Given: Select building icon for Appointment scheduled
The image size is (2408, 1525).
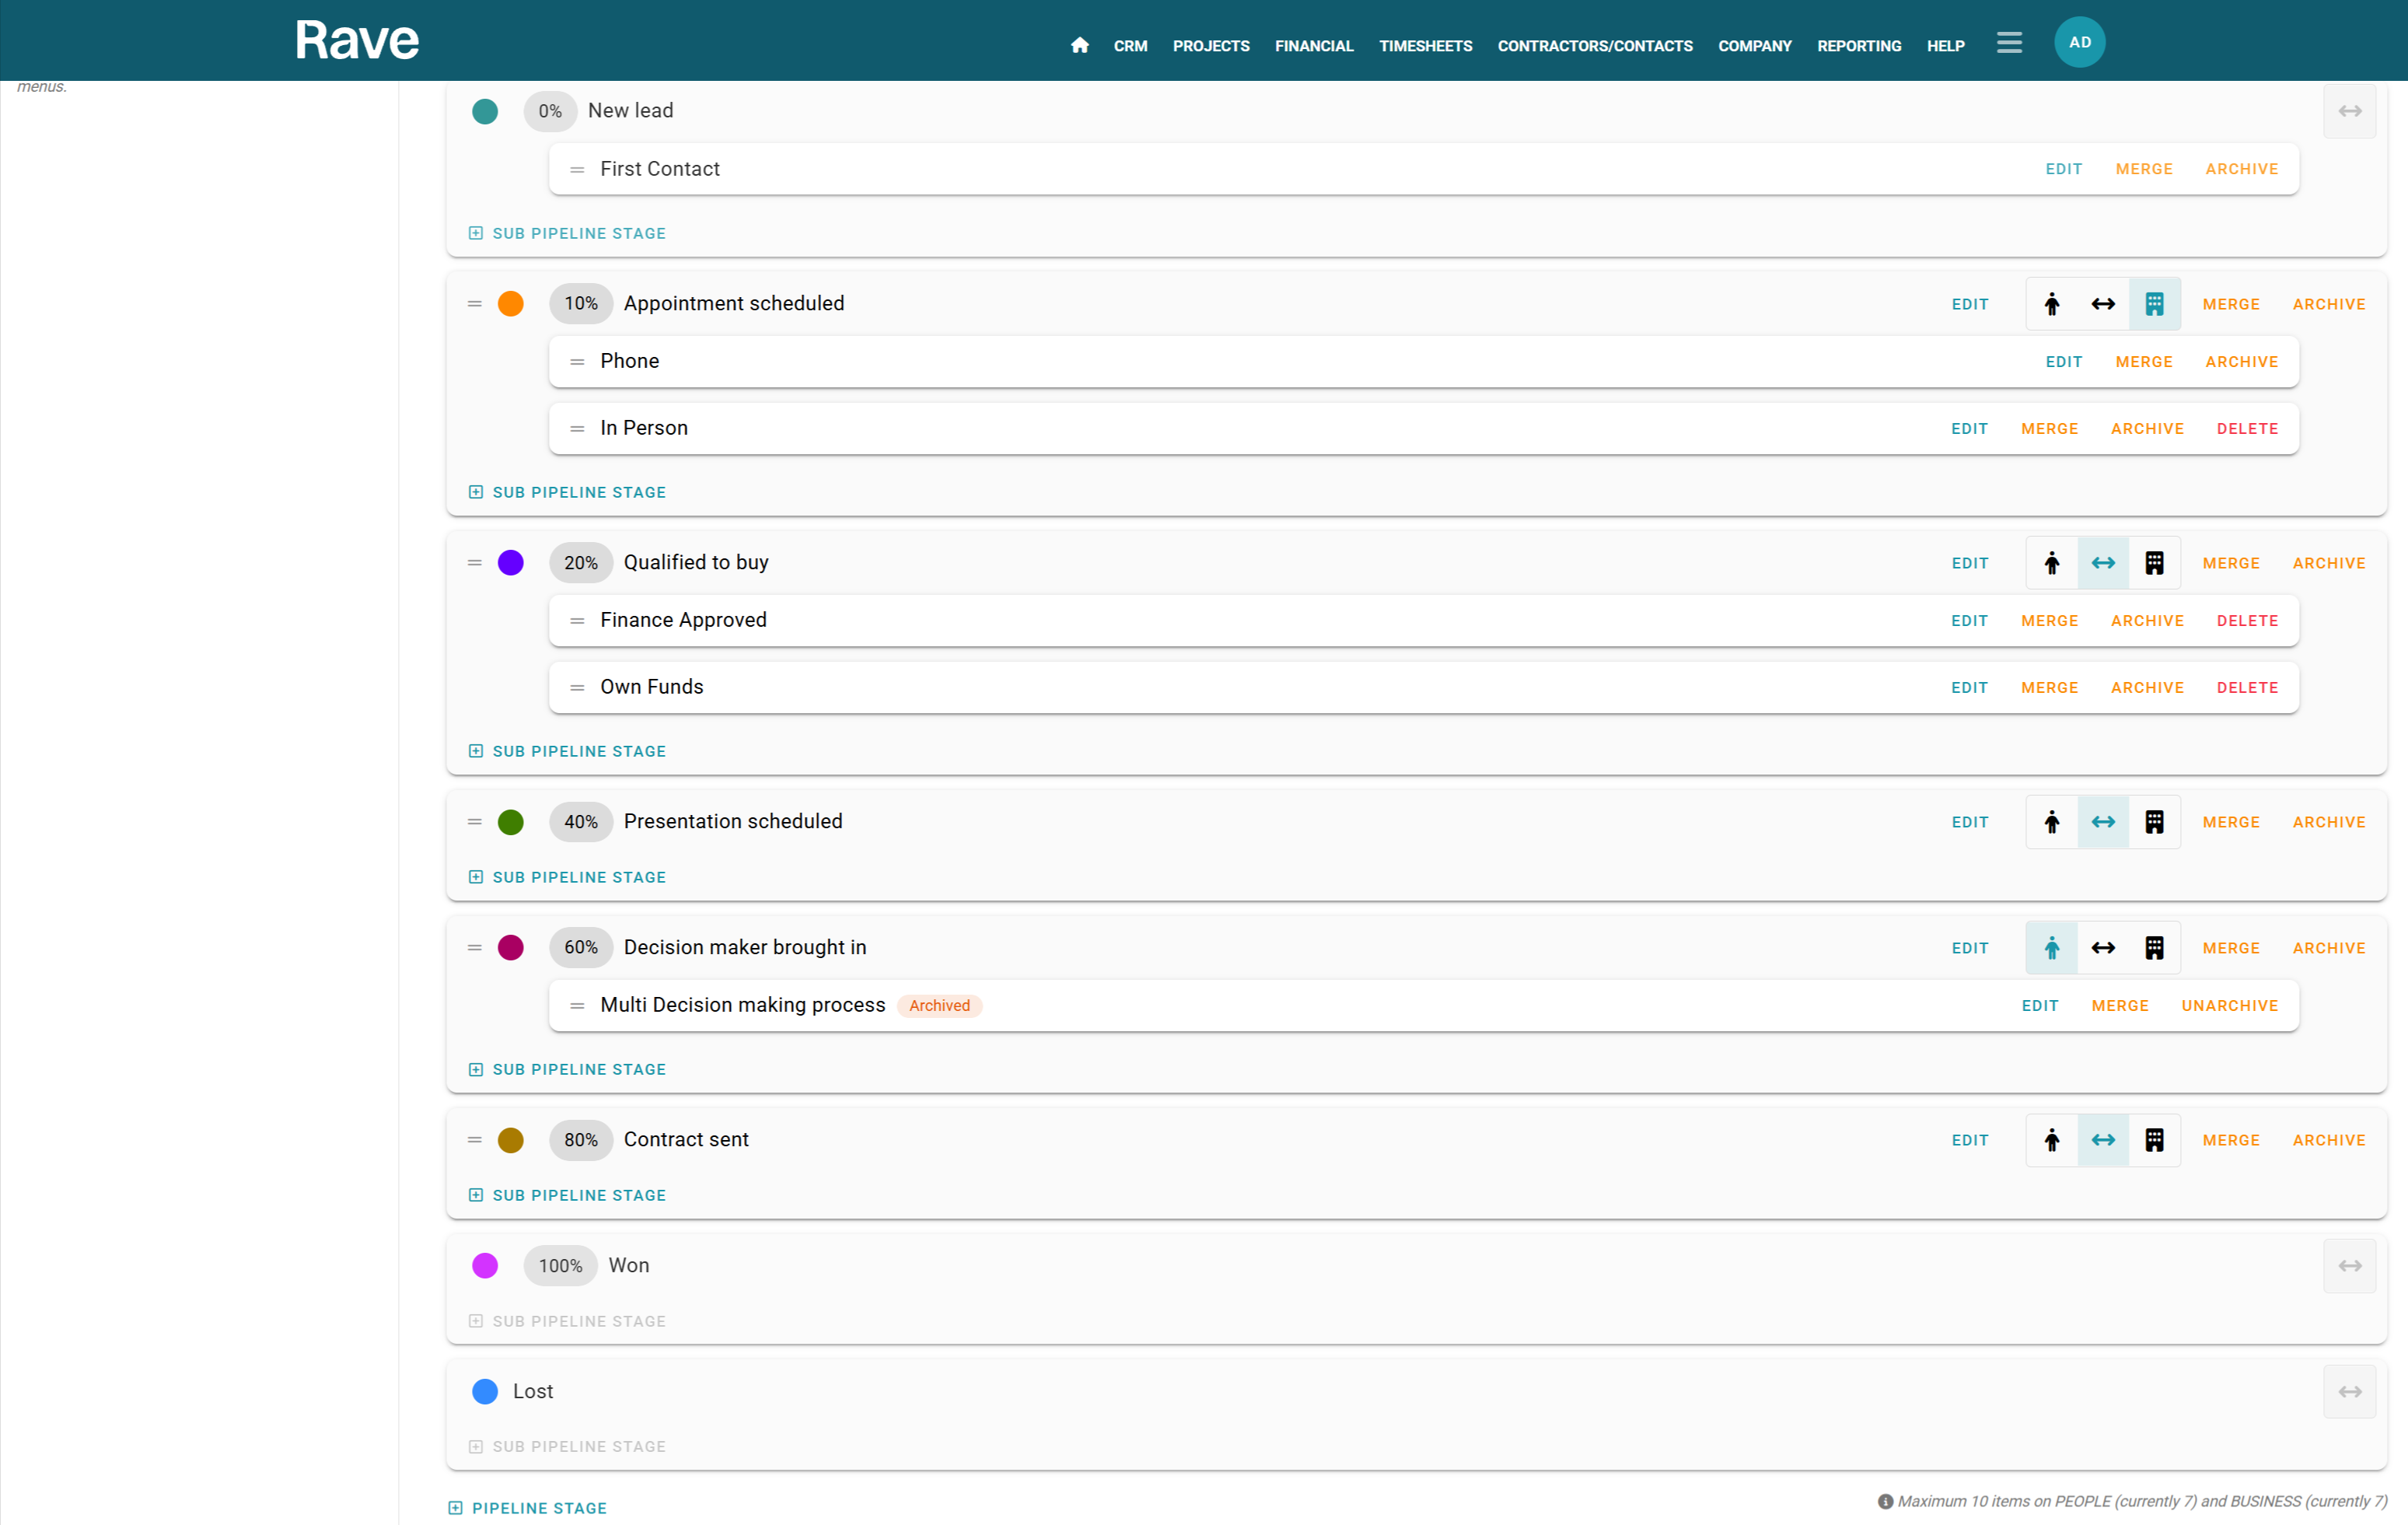Looking at the screenshot, I should [2155, 304].
